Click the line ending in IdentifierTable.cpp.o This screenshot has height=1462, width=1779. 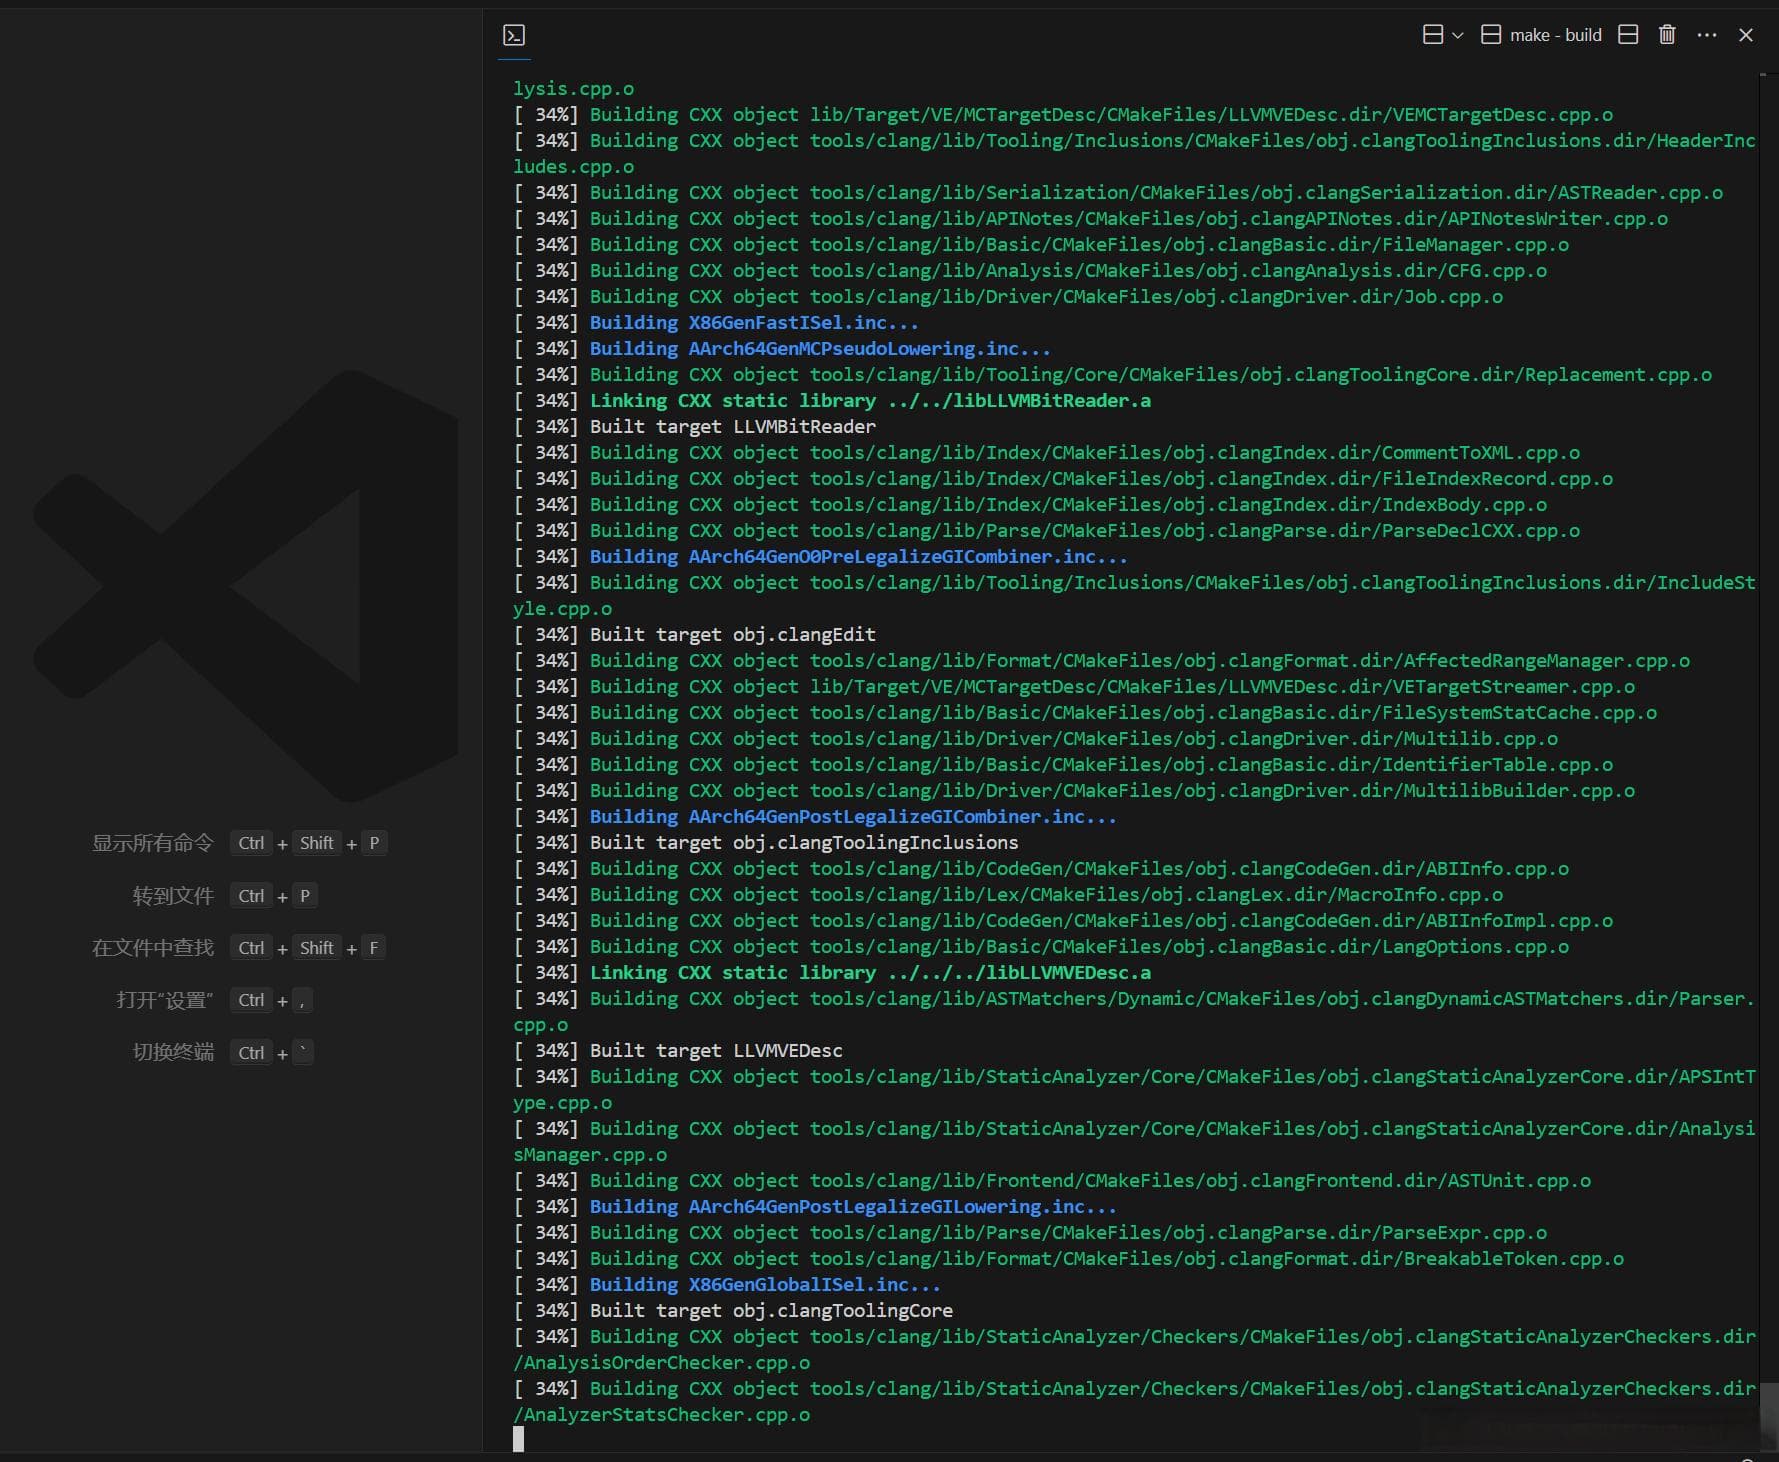pos(1063,765)
